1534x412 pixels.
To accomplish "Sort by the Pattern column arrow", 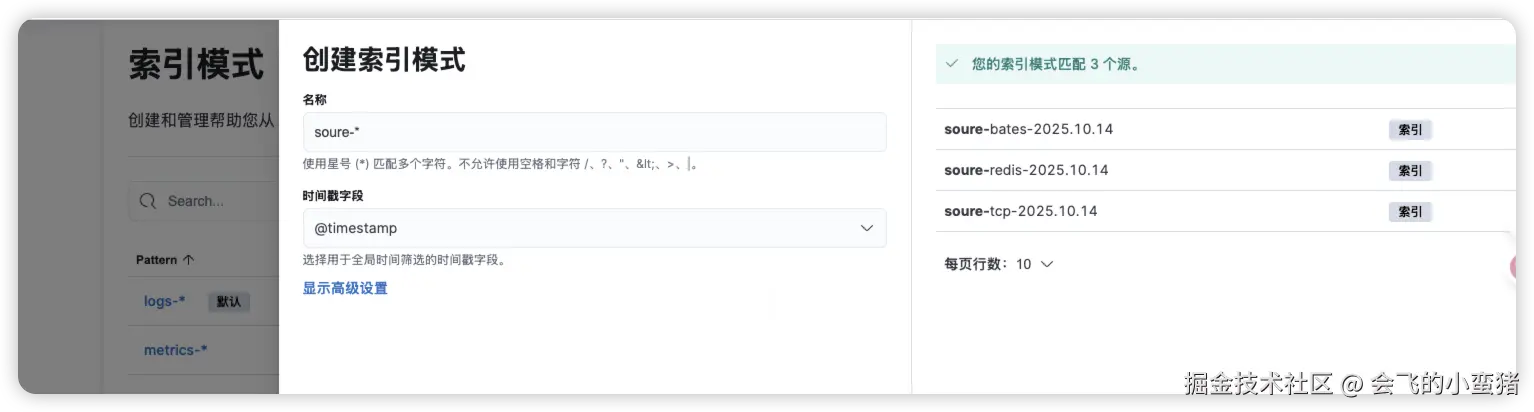I will tap(189, 260).
